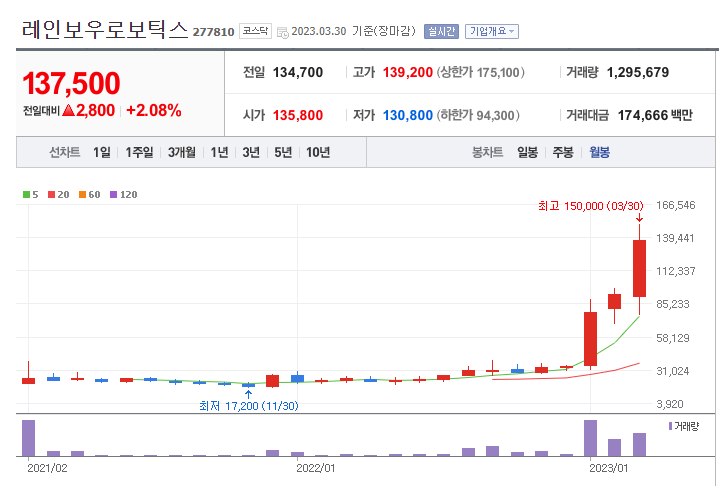Click the orange 60 moving average swatch

[x=83, y=194]
